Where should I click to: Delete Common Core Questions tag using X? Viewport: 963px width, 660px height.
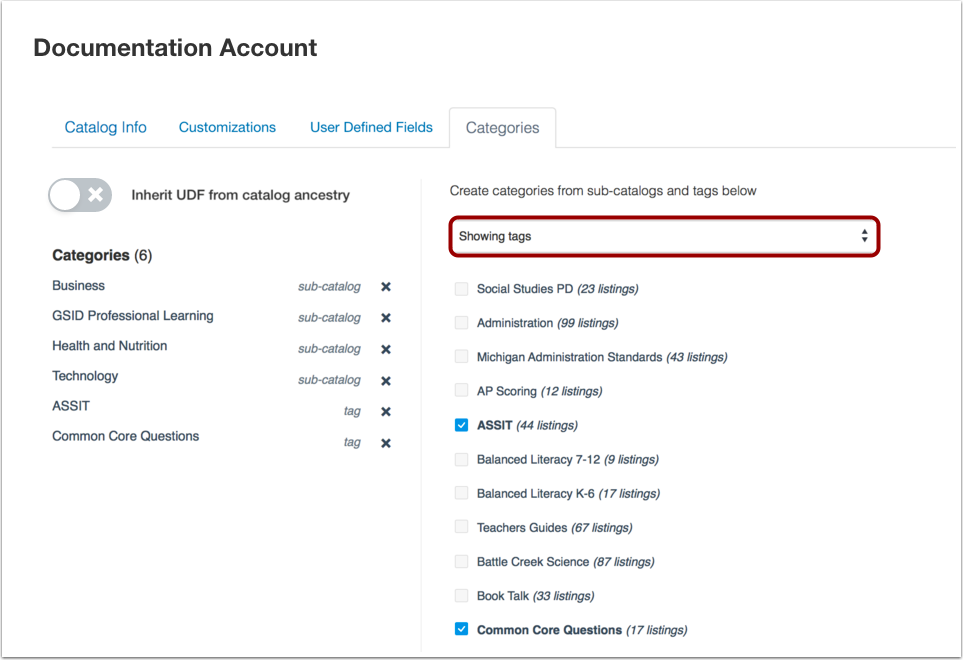pos(385,443)
